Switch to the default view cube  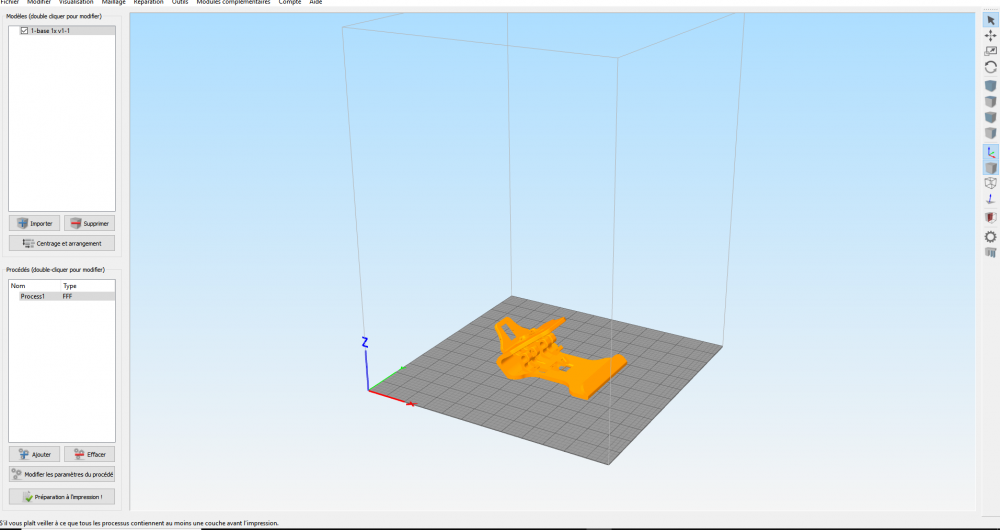click(990, 85)
